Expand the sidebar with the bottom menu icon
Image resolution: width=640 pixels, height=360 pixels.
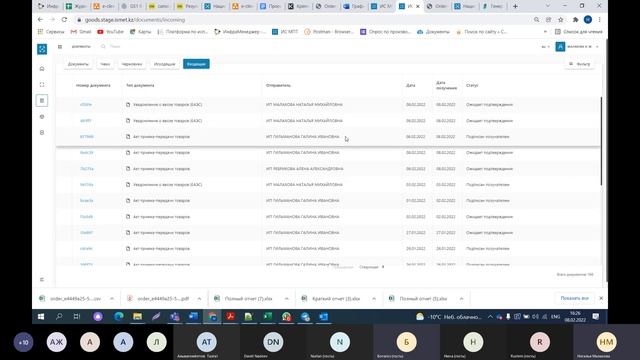click(42, 280)
